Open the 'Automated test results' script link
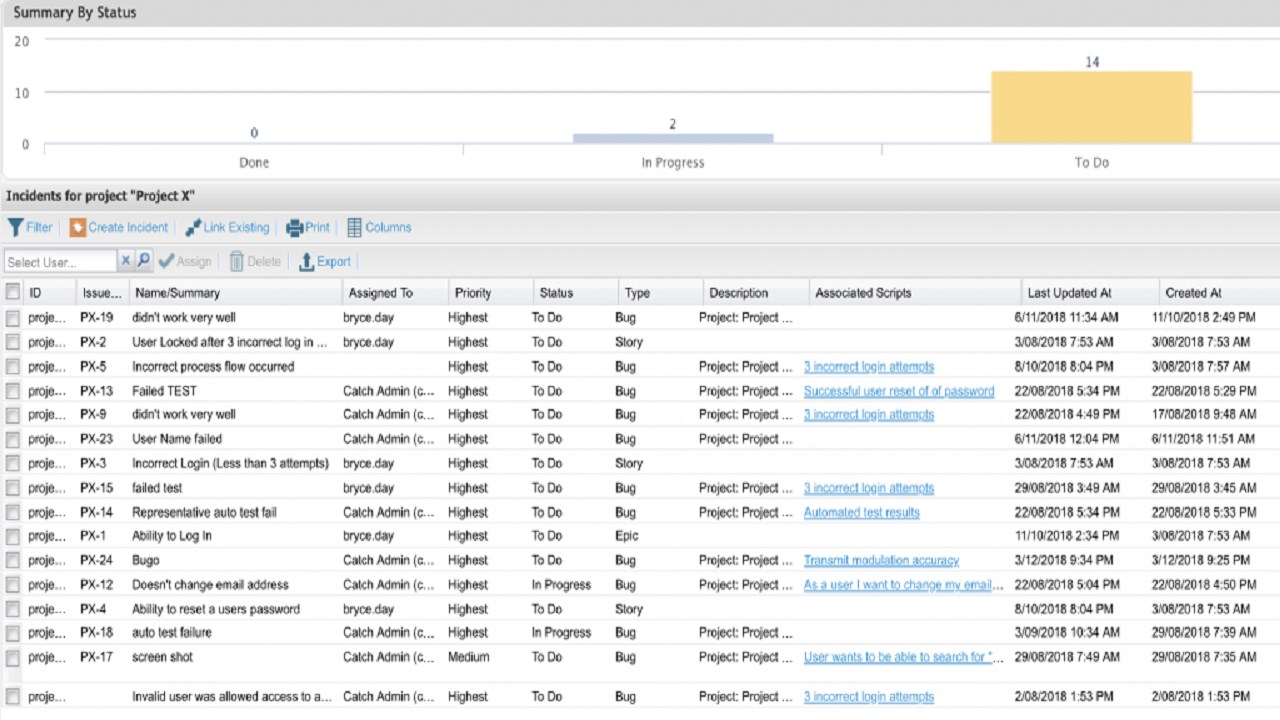 click(862, 512)
